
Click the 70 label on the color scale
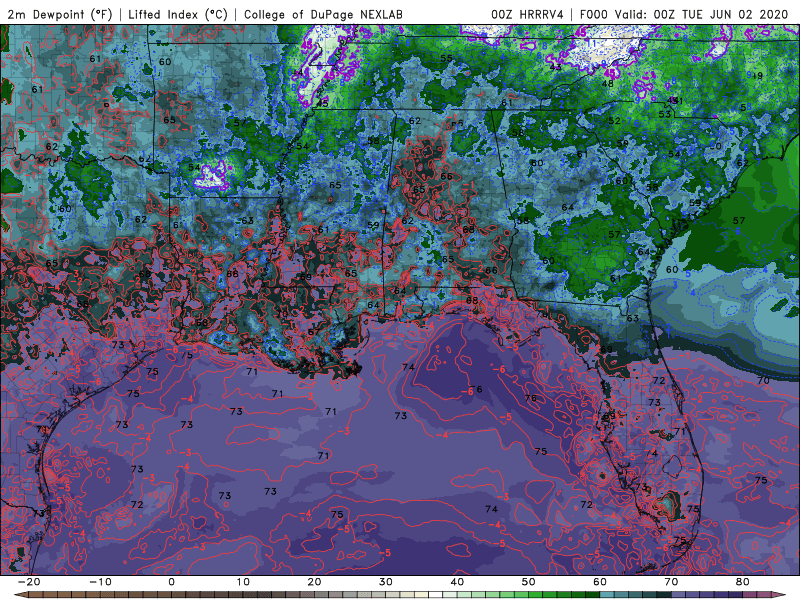click(671, 582)
